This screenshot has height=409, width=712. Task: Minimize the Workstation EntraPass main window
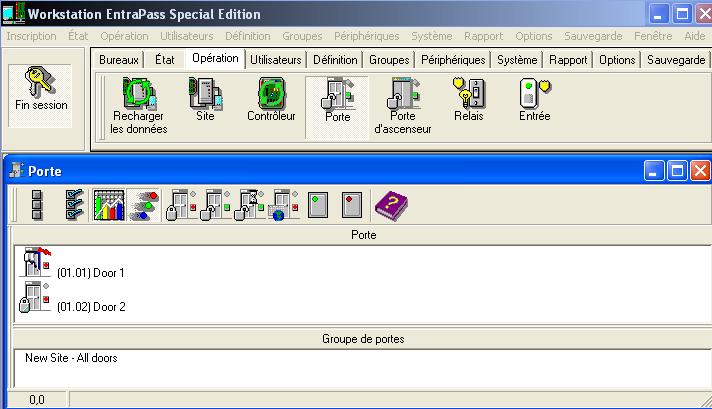tap(658, 14)
